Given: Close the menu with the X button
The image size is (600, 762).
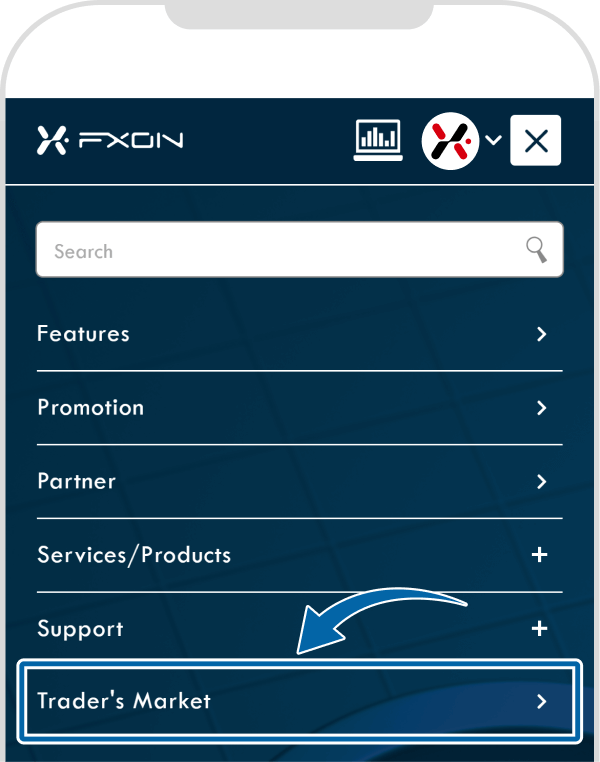Looking at the screenshot, I should pyautogui.click(x=535, y=140).
